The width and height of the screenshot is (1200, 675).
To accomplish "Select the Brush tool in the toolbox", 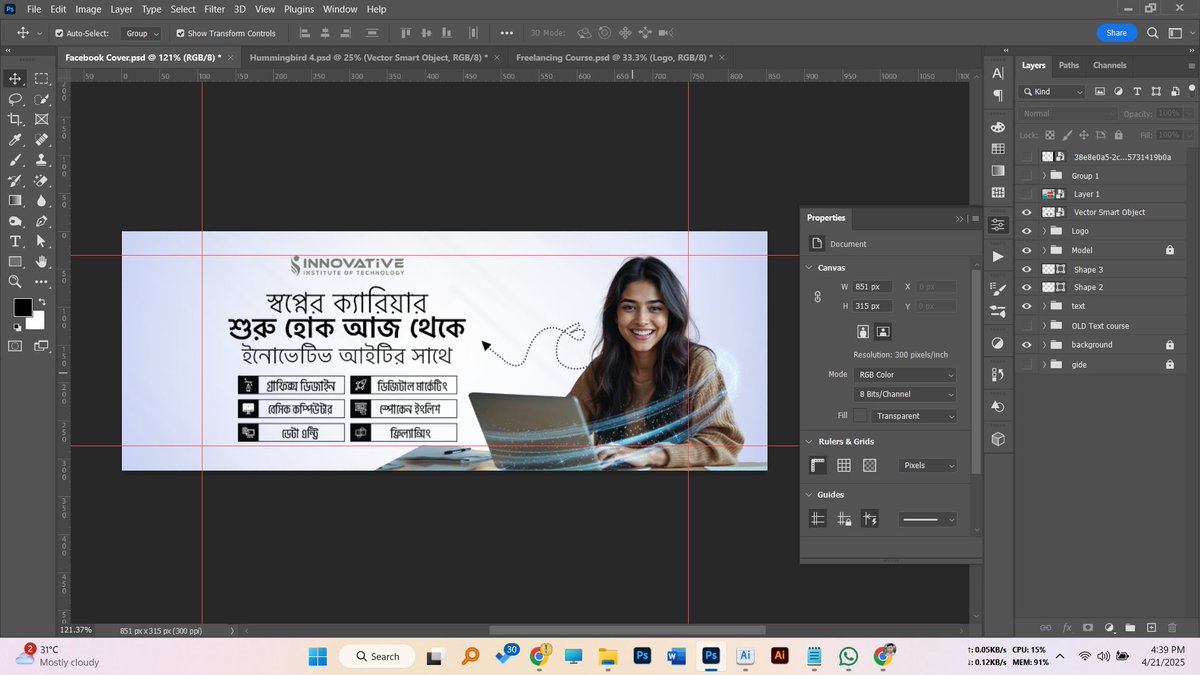I will point(16,160).
